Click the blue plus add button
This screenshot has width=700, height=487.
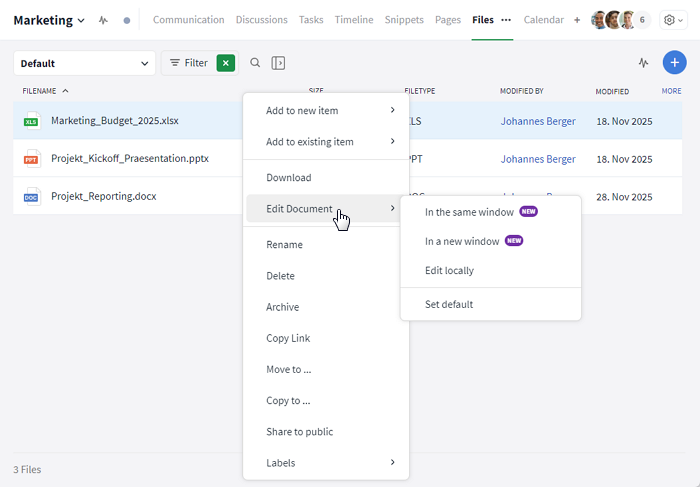(674, 63)
